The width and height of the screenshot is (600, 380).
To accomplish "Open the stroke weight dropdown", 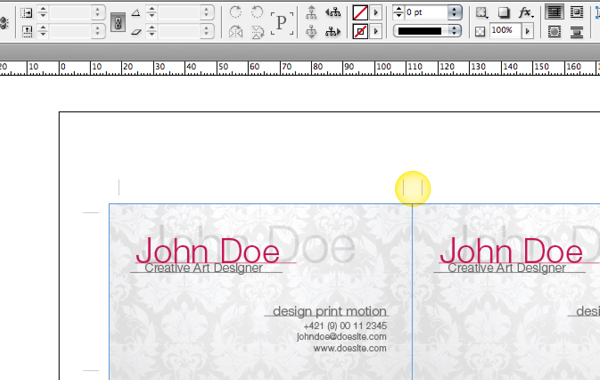I will [455, 12].
